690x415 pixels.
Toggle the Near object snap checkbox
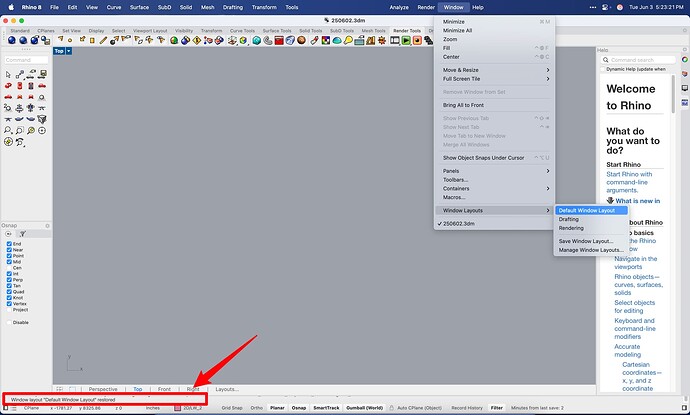(9, 250)
